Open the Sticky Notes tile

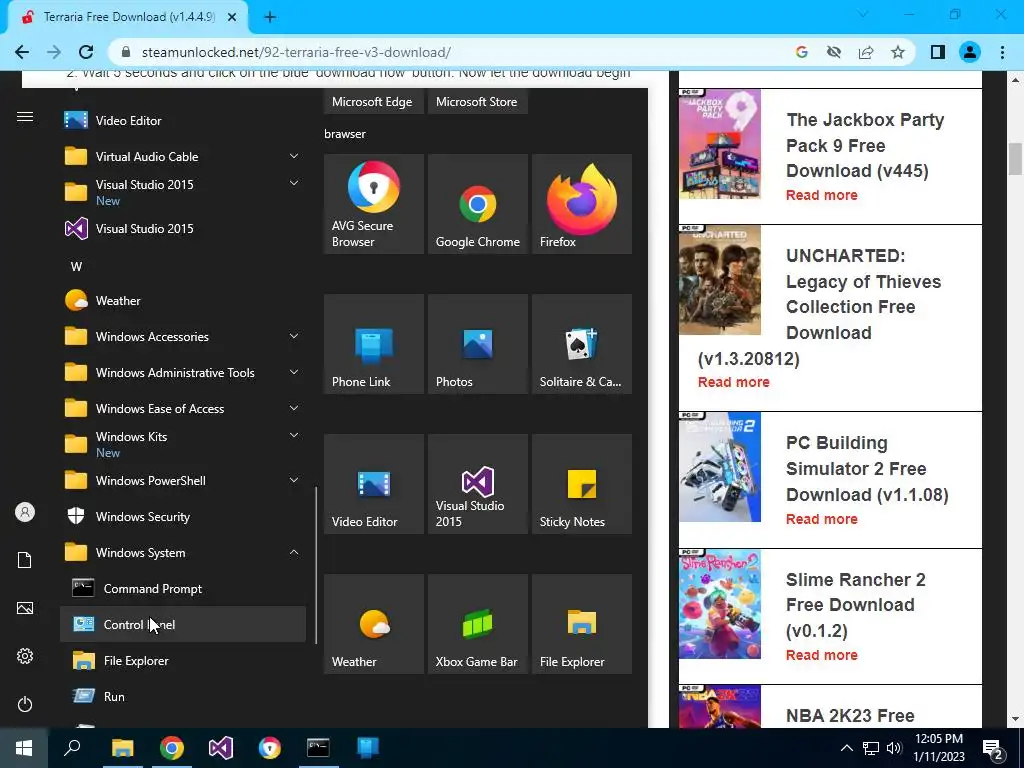pos(582,484)
